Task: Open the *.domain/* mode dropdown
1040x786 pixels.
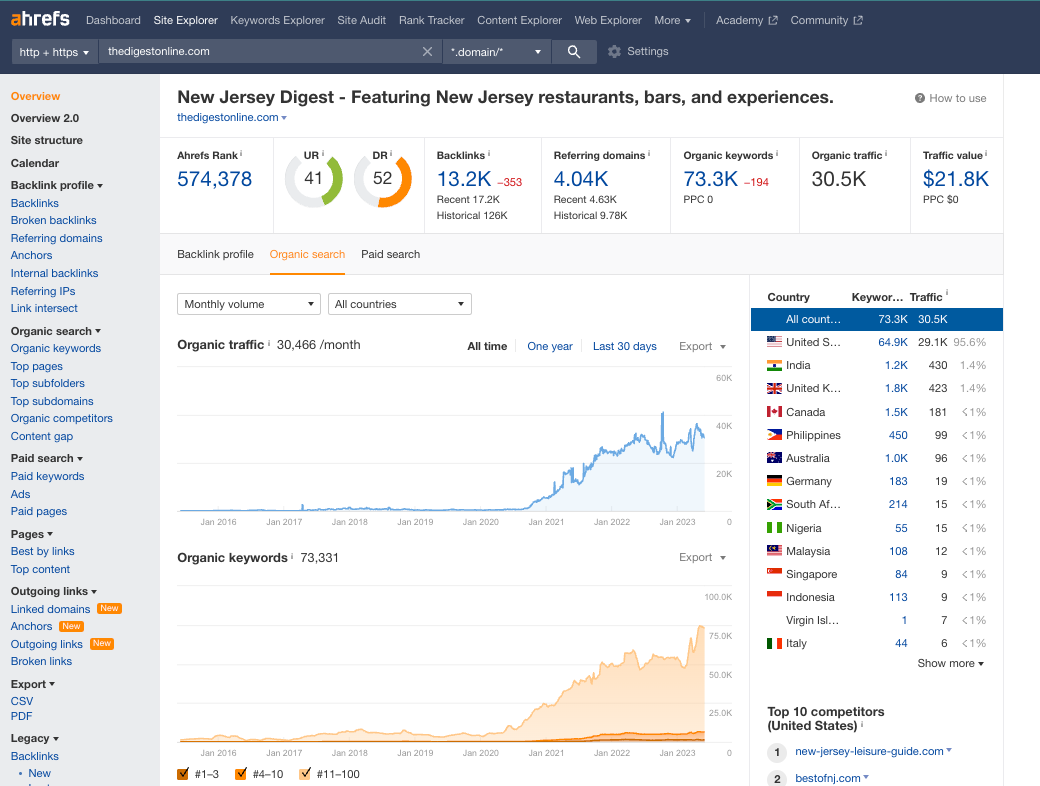Action: click(x=496, y=52)
